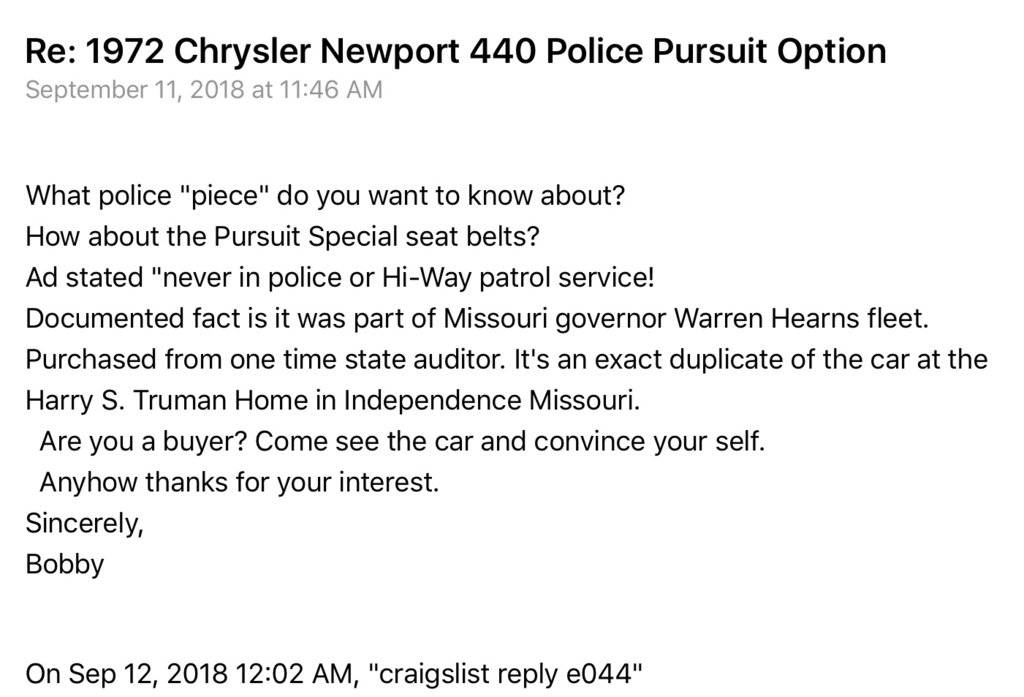Click the signature name "Bobby"
1024x697 pixels.
tap(65, 564)
